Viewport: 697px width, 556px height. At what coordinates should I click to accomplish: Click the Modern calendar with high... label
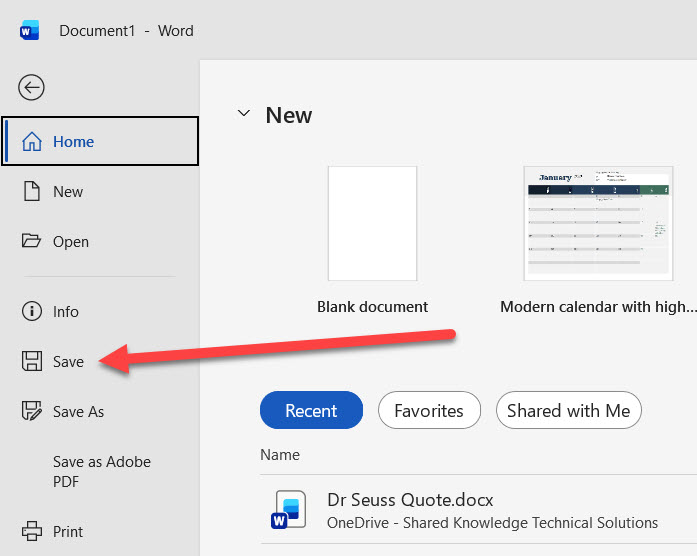point(598,307)
